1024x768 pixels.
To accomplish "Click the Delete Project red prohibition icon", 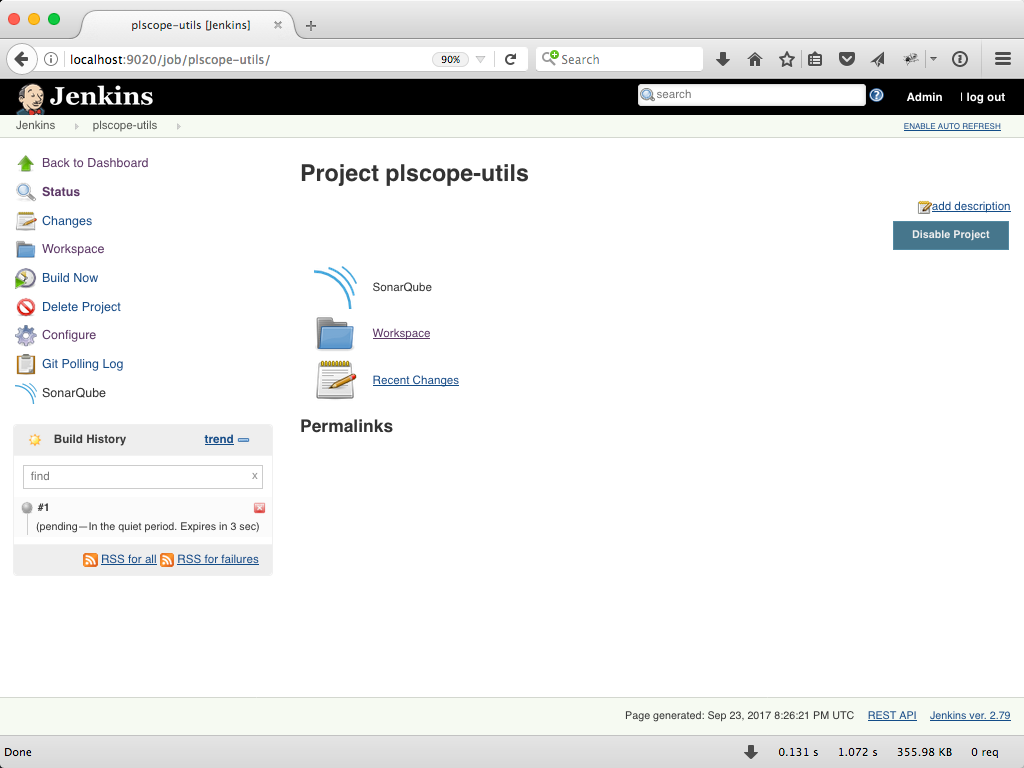I will (x=25, y=307).
